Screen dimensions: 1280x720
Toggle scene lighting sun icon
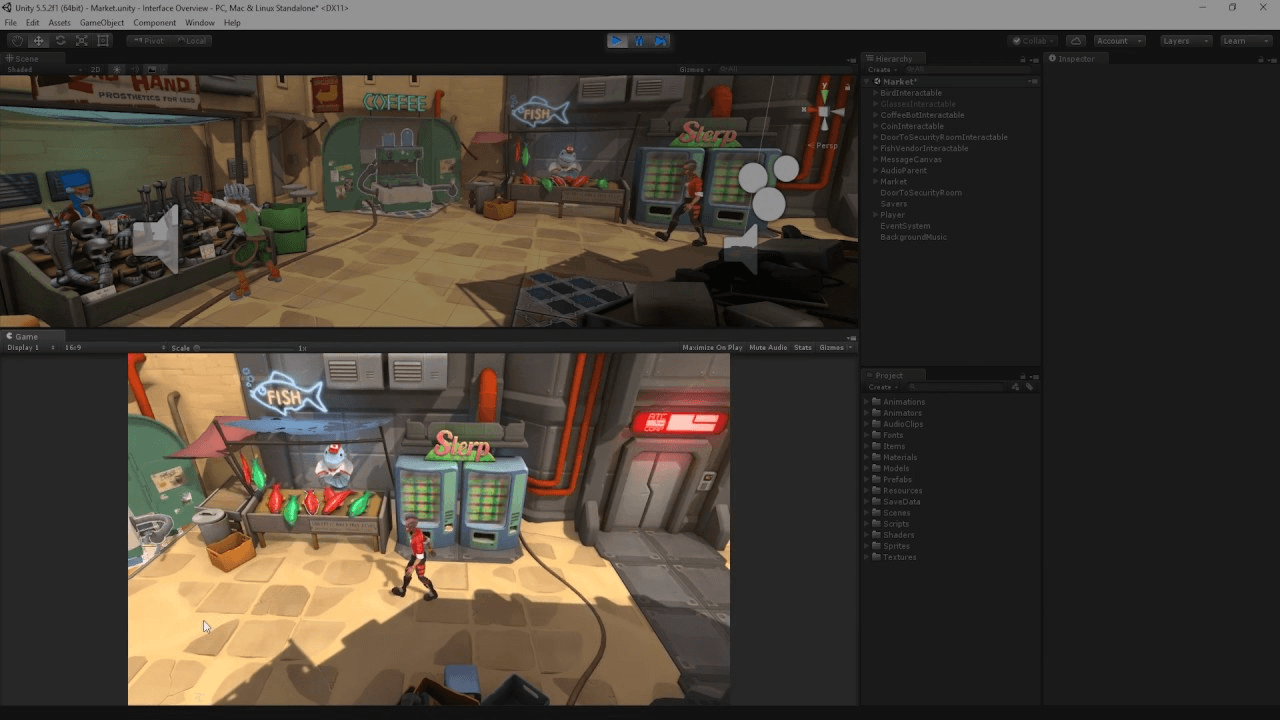116,70
